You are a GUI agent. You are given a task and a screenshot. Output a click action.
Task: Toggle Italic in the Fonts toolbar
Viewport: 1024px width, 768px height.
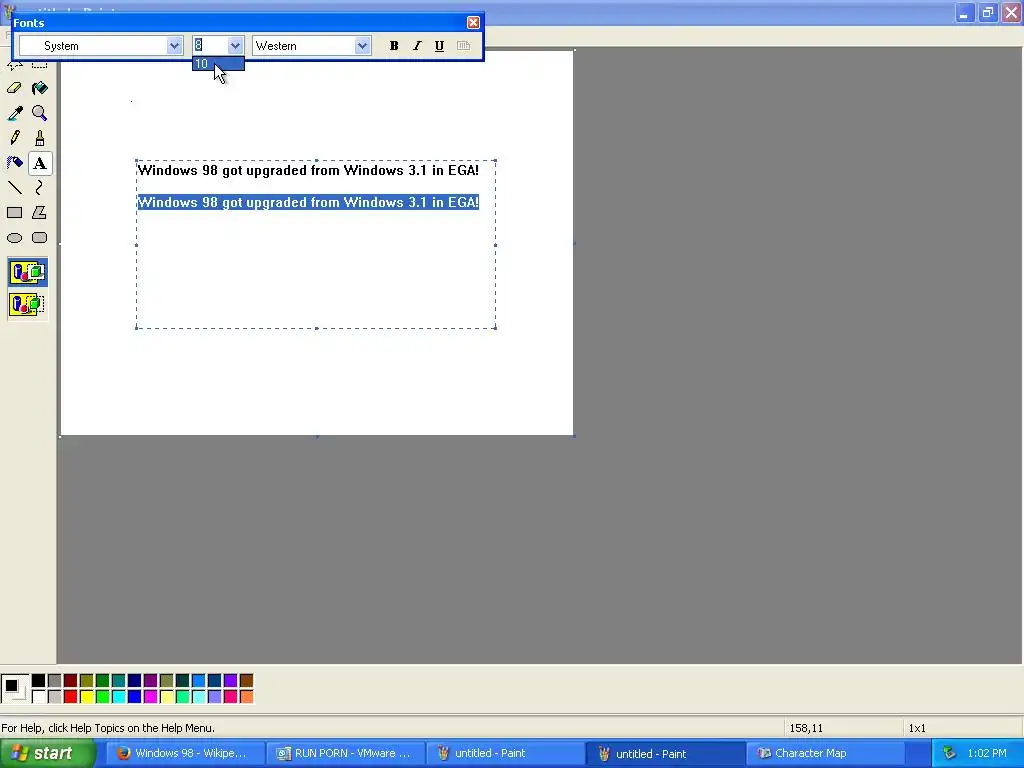pyautogui.click(x=417, y=46)
